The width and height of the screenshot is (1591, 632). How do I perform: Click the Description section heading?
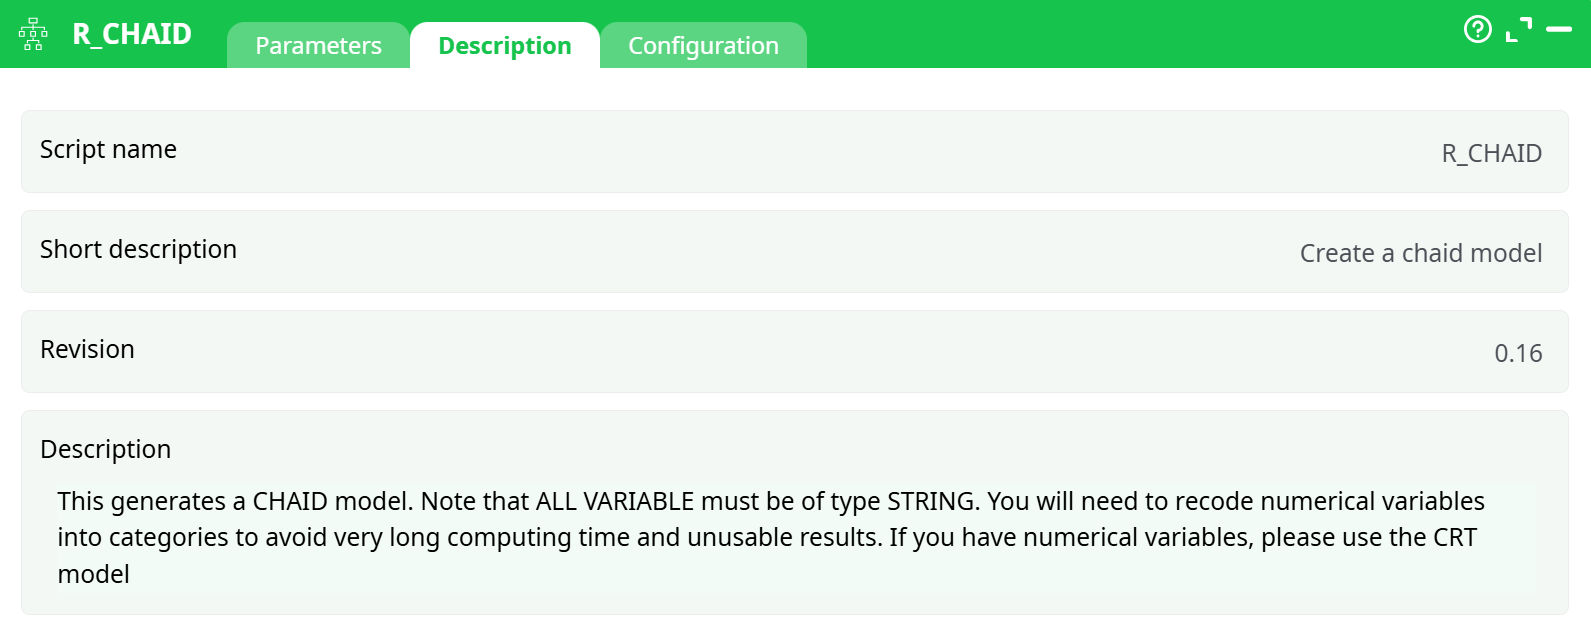point(105,450)
